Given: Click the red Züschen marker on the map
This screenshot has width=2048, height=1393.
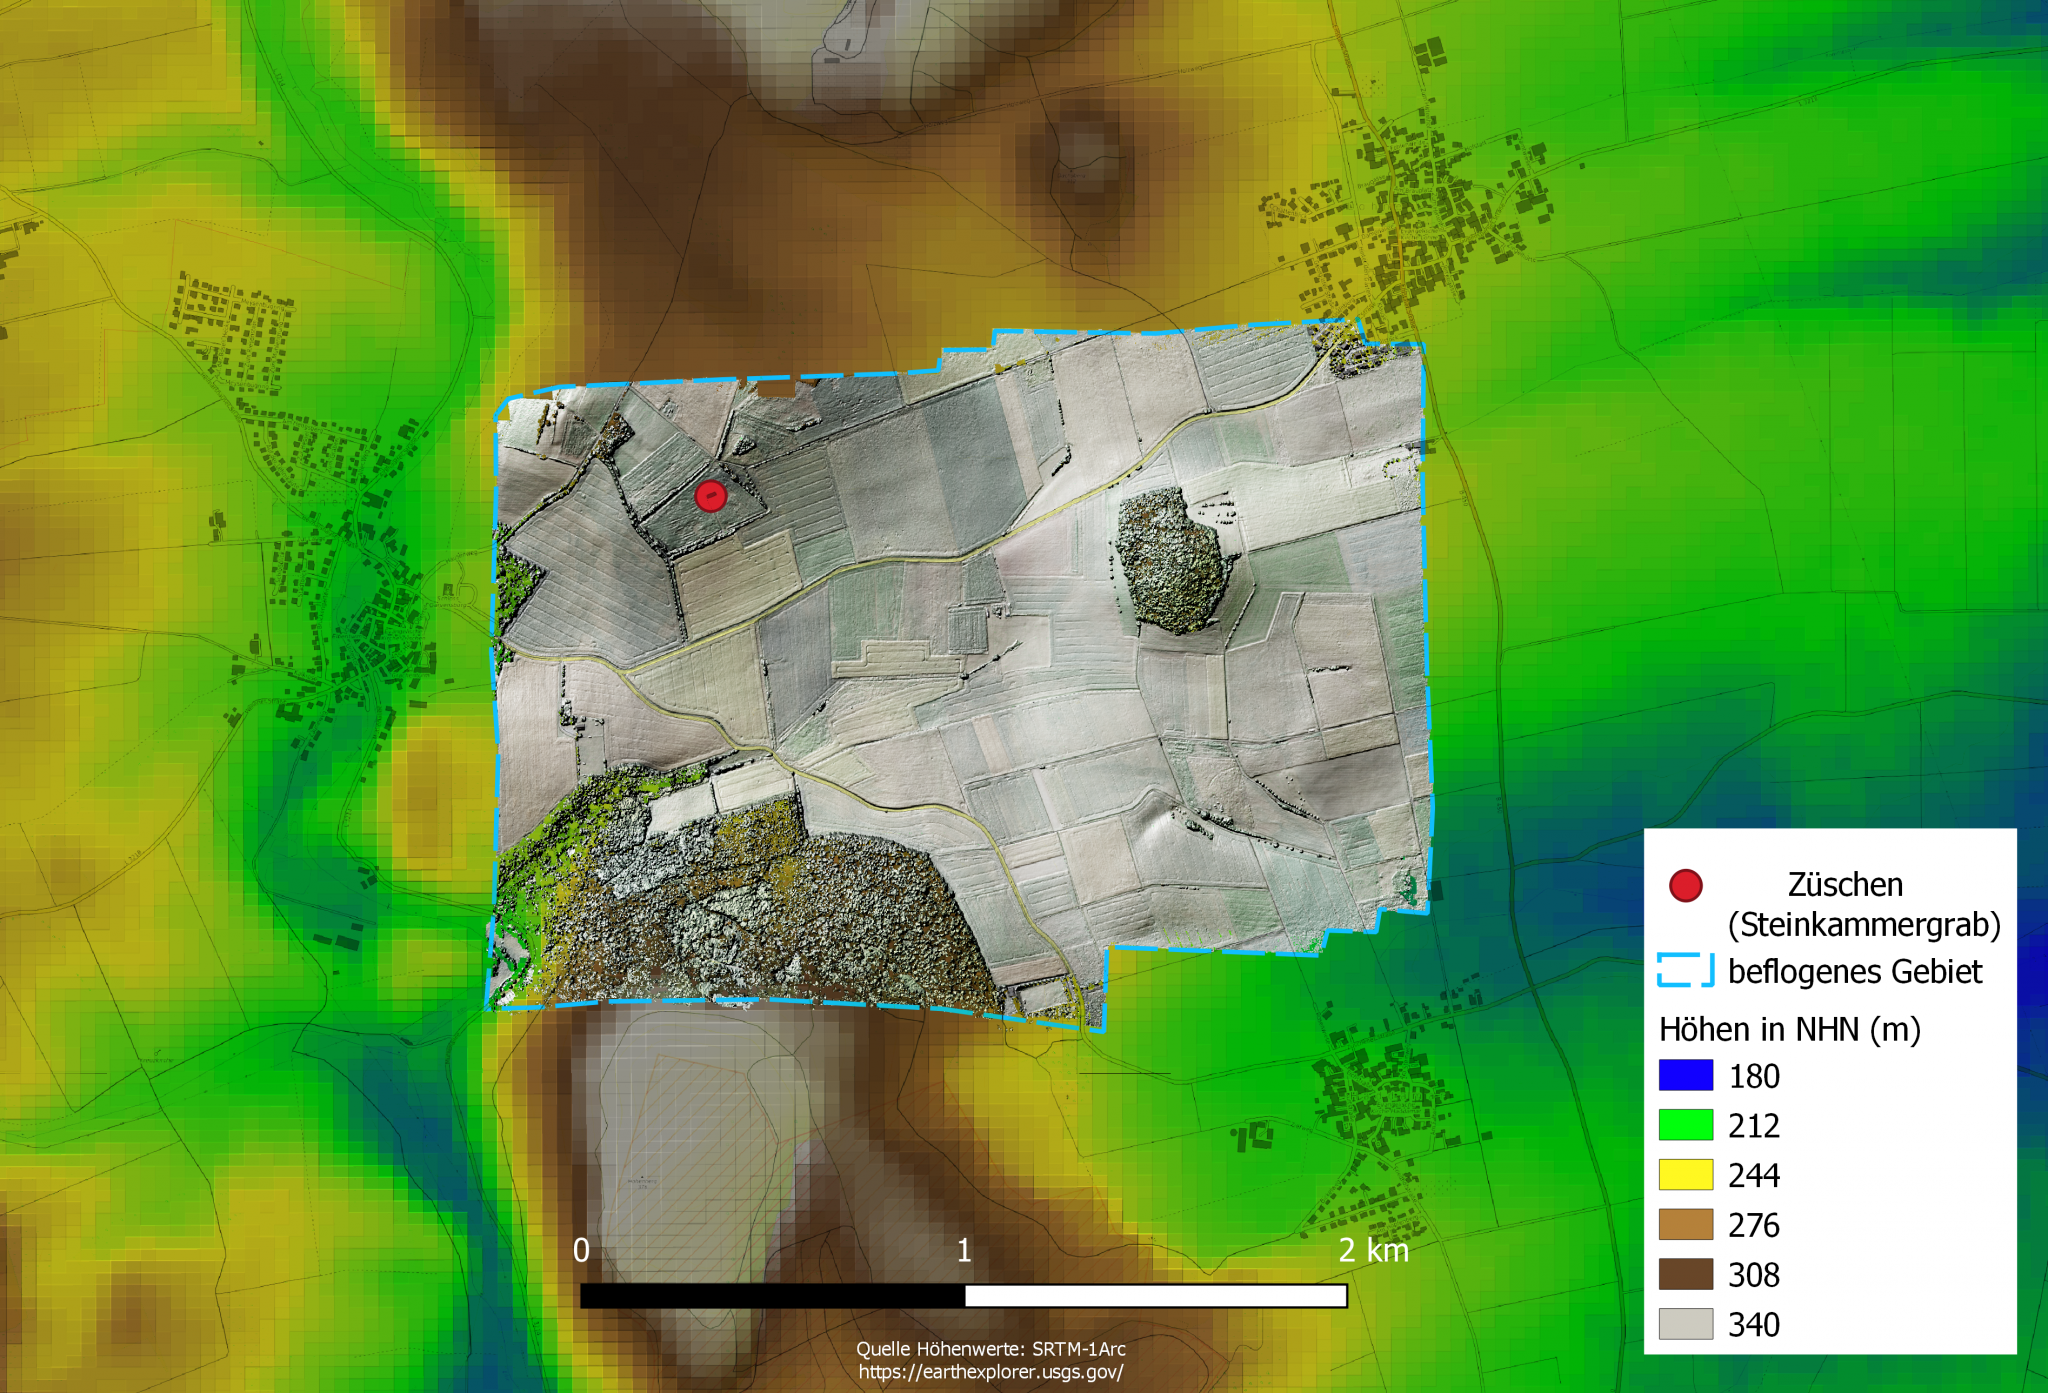Looking at the screenshot, I should pyautogui.click(x=710, y=495).
